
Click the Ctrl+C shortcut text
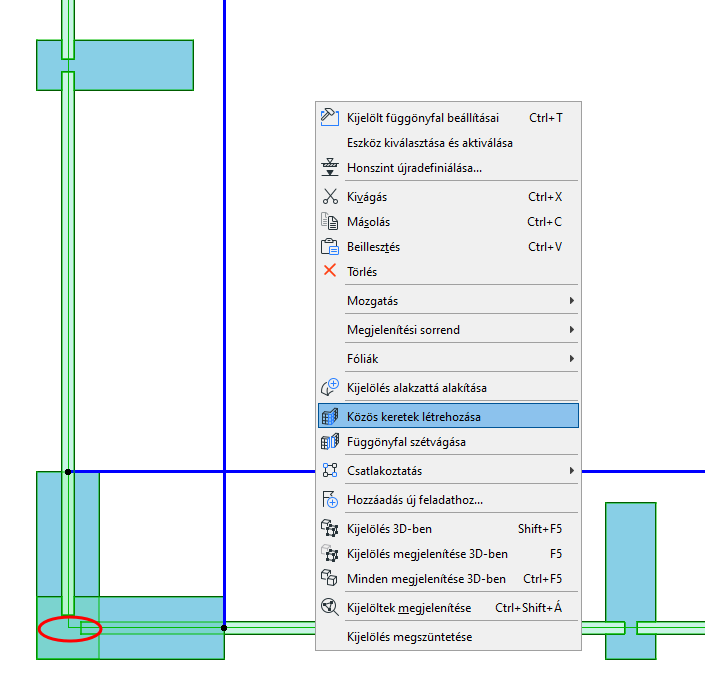544,222
